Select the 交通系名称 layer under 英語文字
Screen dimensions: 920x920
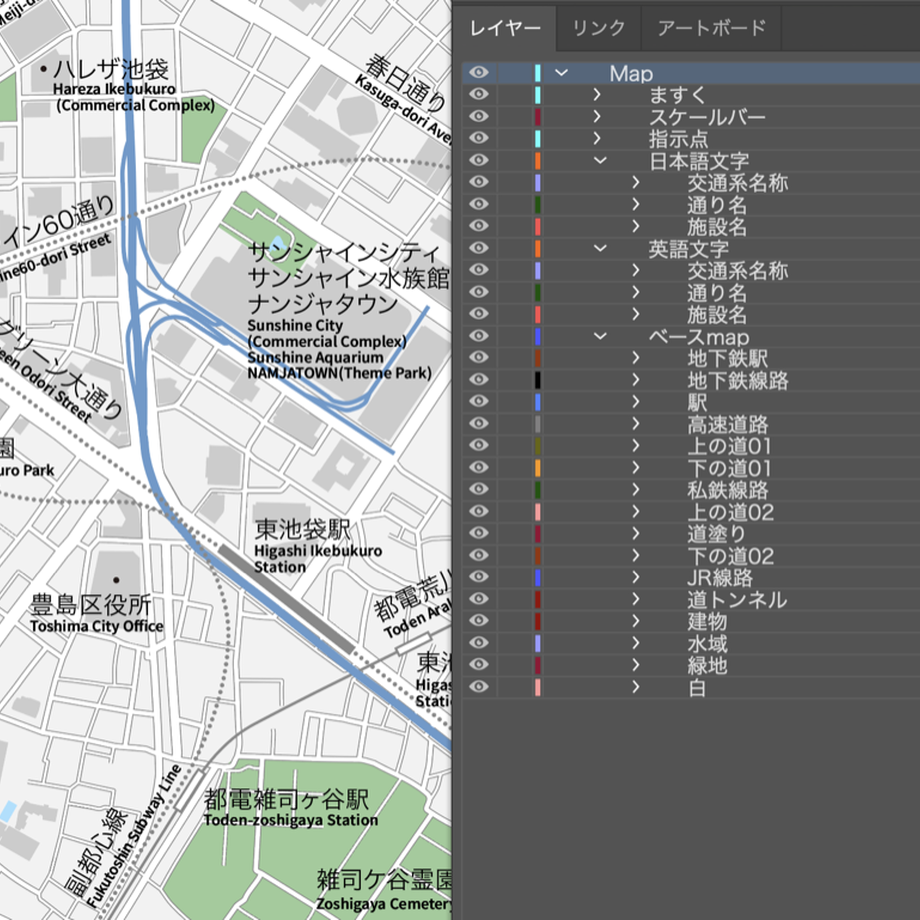pyautogui.click(x=738, y=270)
